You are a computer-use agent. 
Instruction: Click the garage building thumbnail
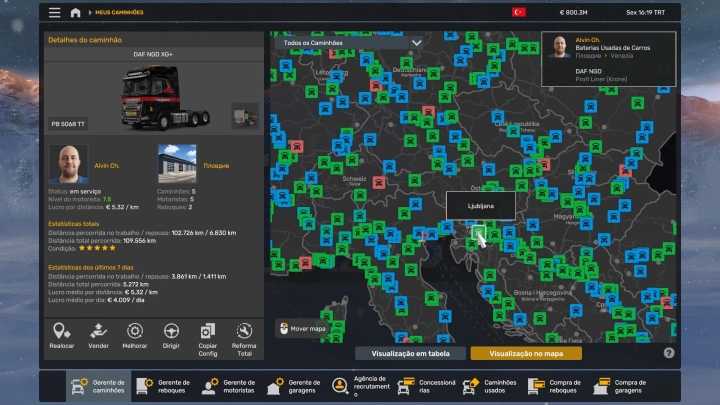(177, 164)
